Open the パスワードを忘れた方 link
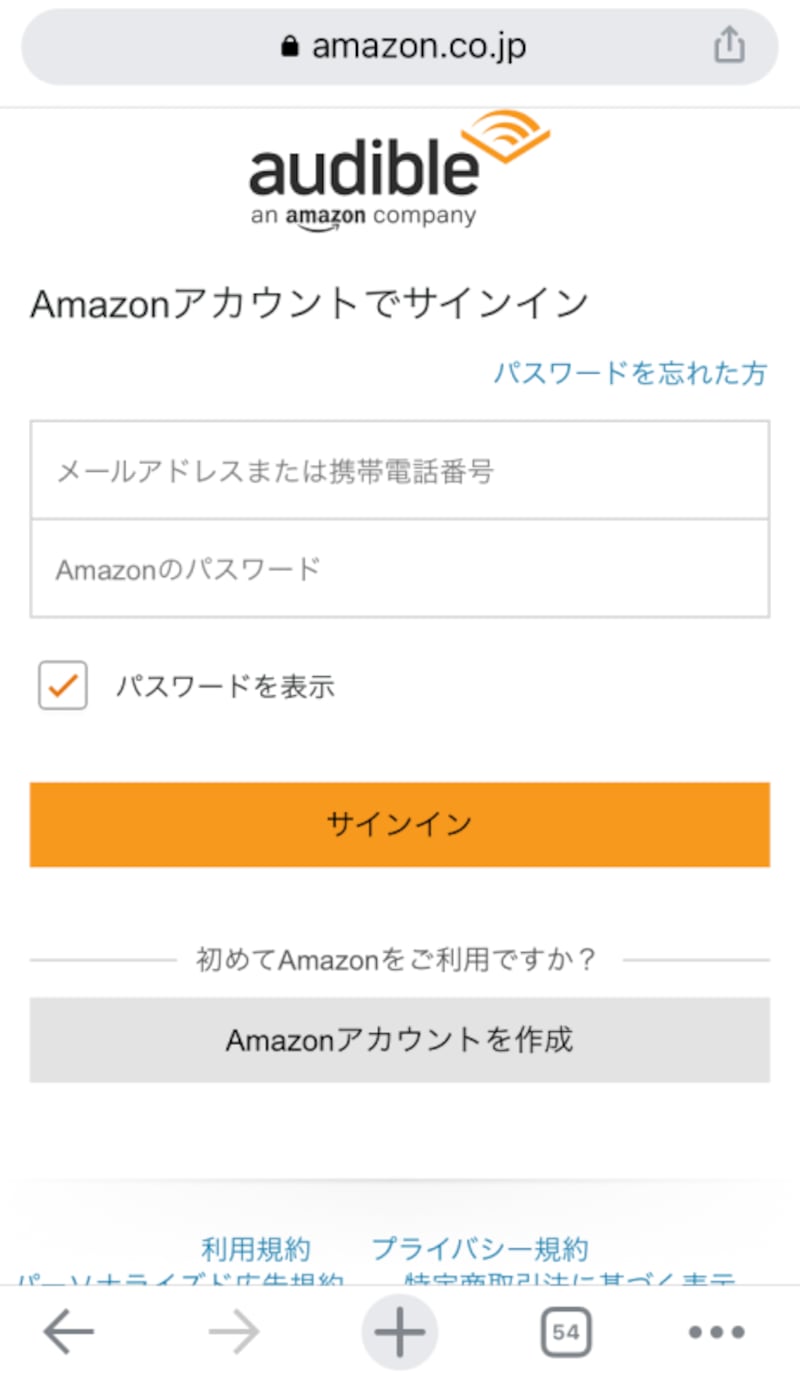Screen dimensions: 800x1379 (630, 373)
